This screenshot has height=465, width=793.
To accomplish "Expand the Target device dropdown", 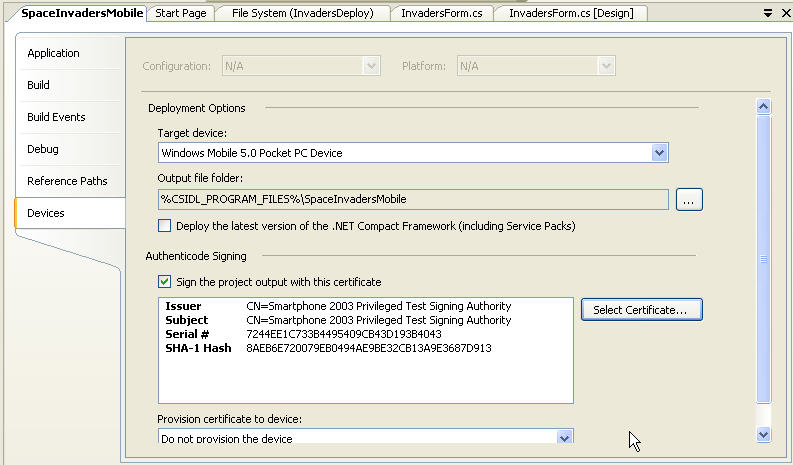I will click(659, 153).
